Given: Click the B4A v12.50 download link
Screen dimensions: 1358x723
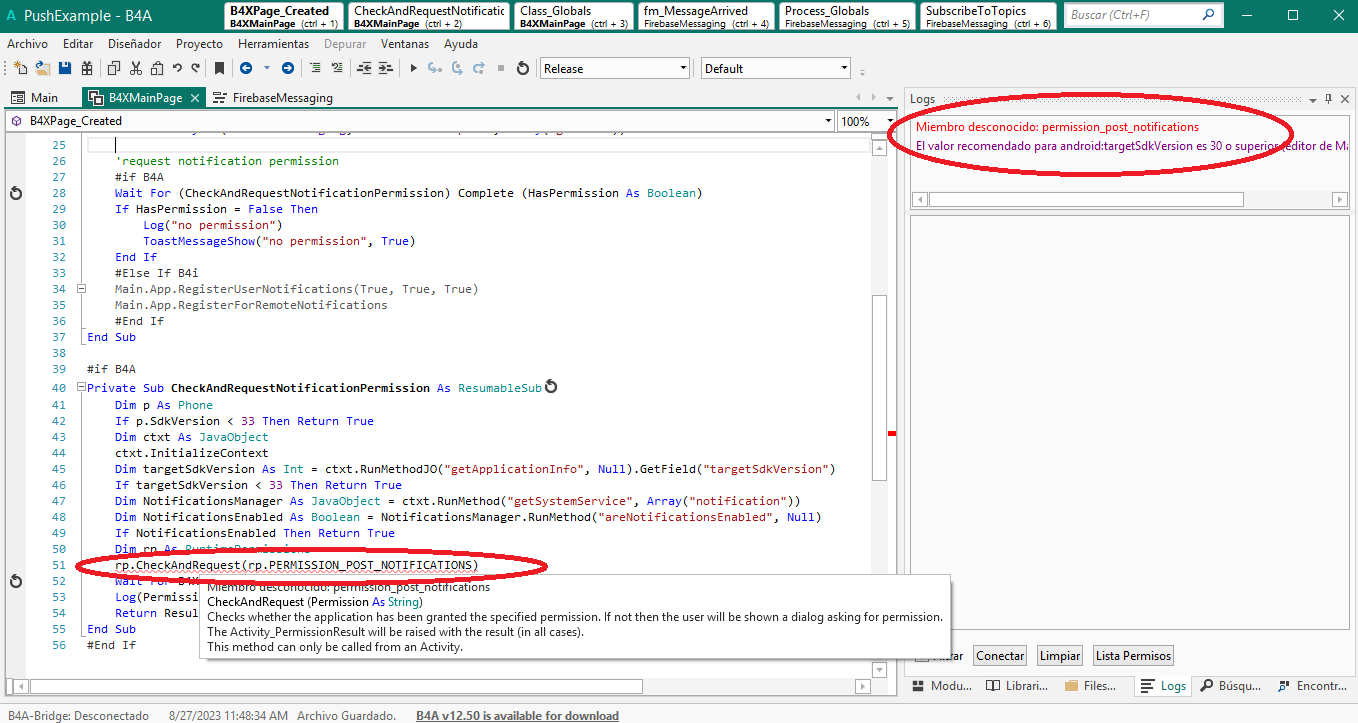Looking at the screenshot, I should coord(517,716).
